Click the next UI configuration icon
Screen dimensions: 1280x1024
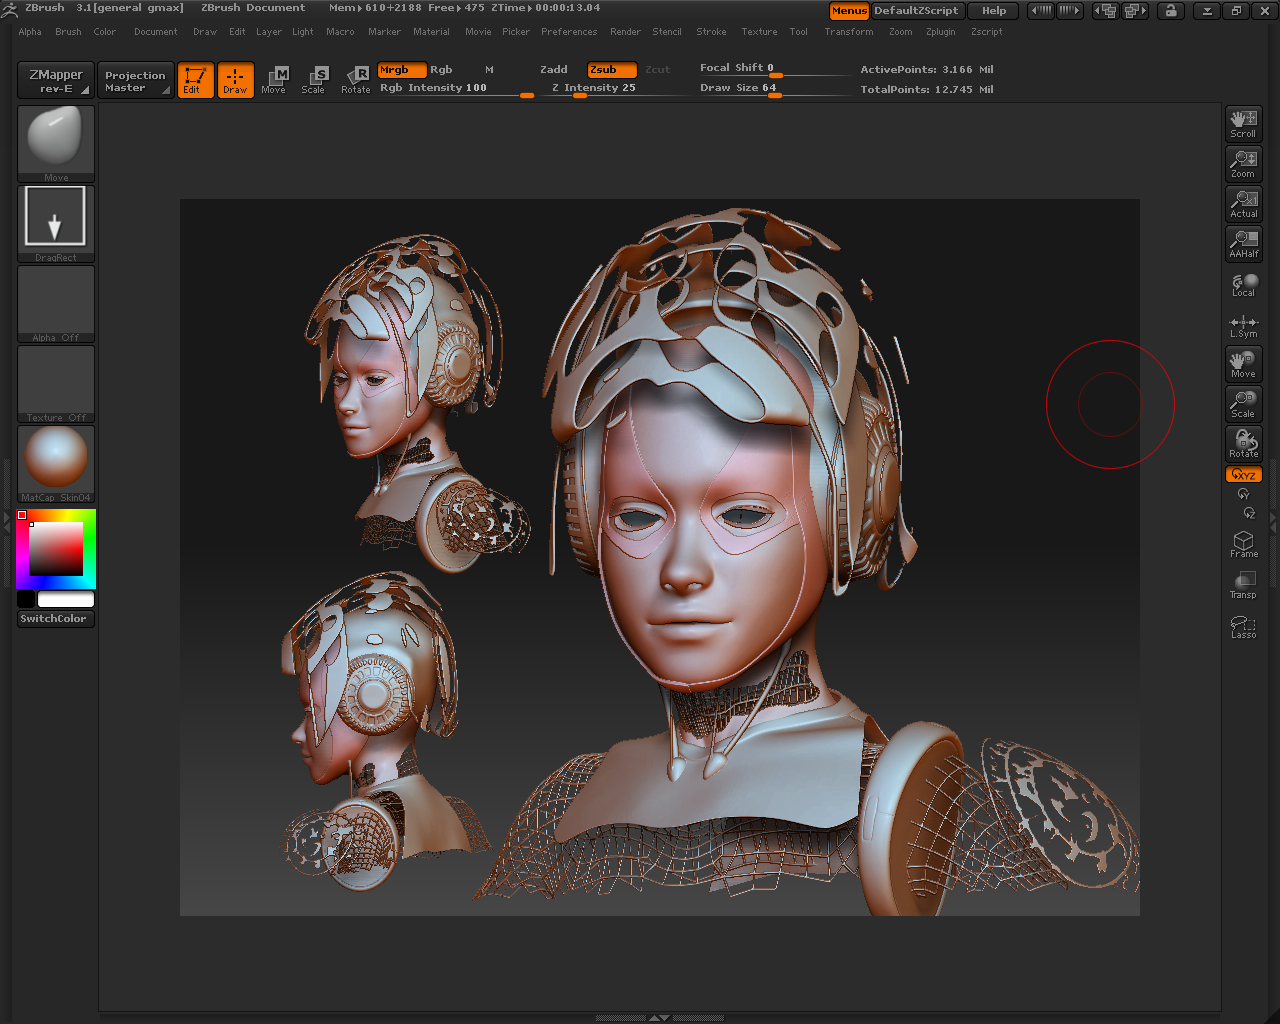[x=1135, y=11]
